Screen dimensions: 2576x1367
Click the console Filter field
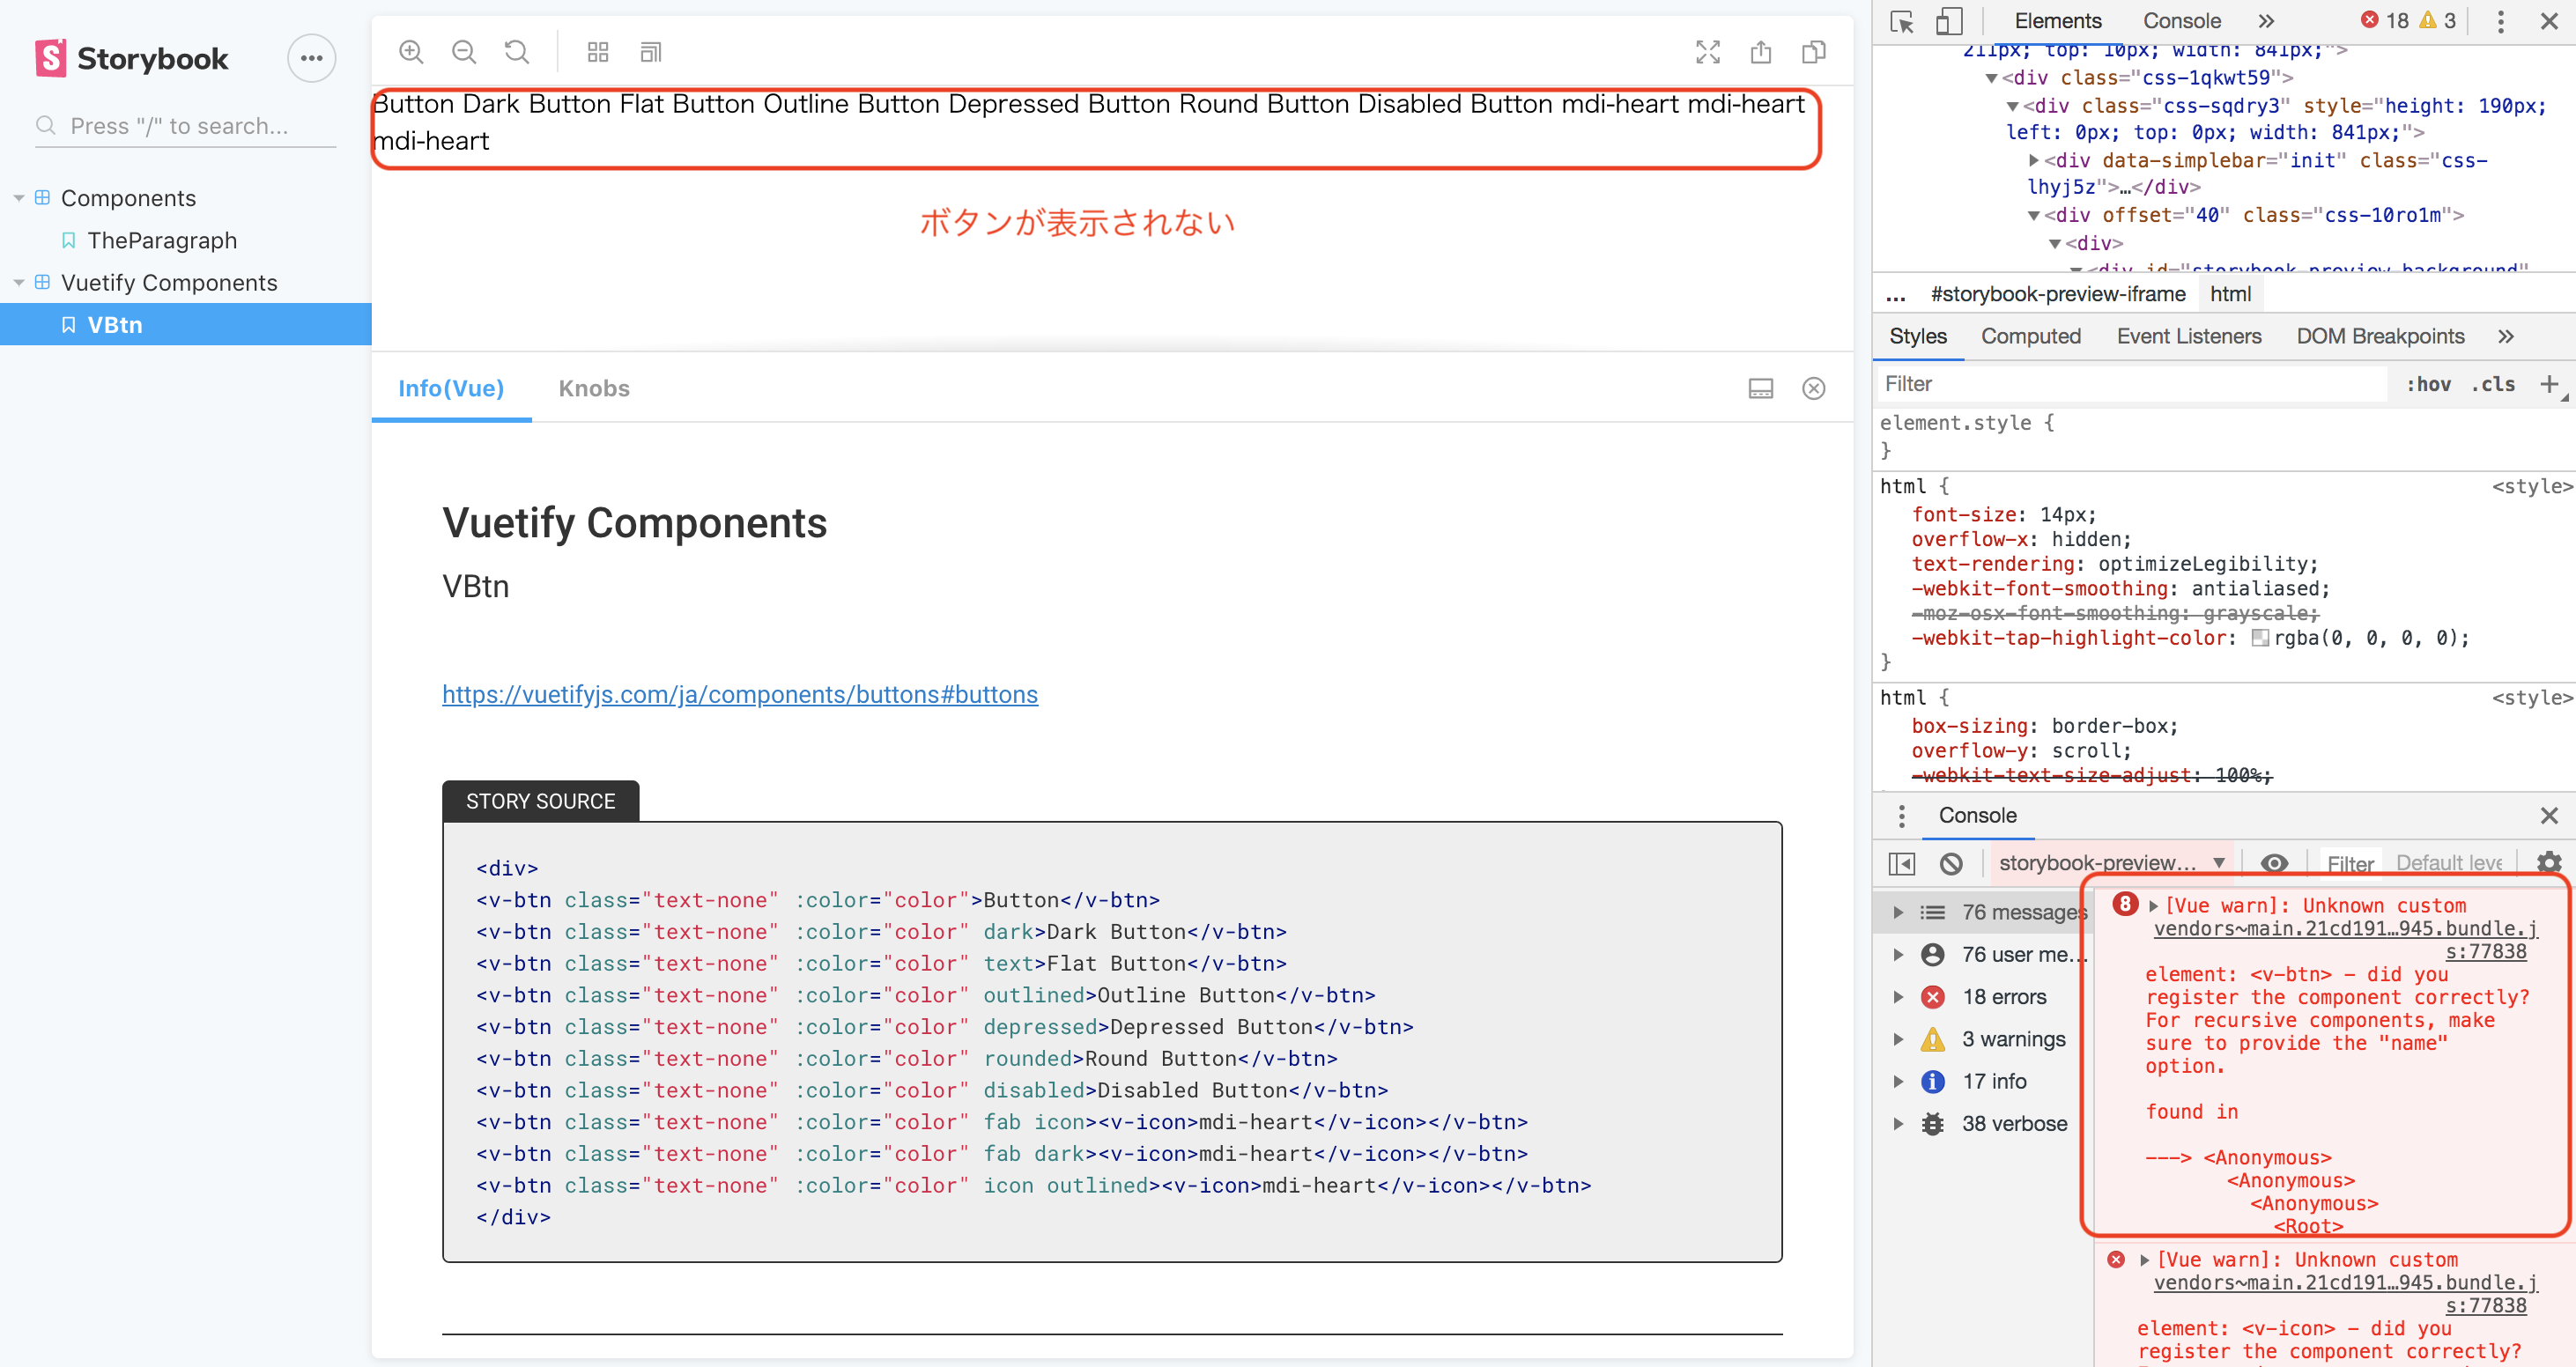2350,863
